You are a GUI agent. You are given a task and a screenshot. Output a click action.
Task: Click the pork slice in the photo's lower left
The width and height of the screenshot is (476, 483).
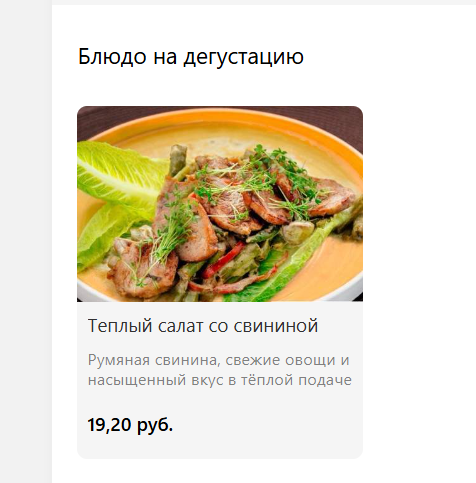click(x=143, y=268)
